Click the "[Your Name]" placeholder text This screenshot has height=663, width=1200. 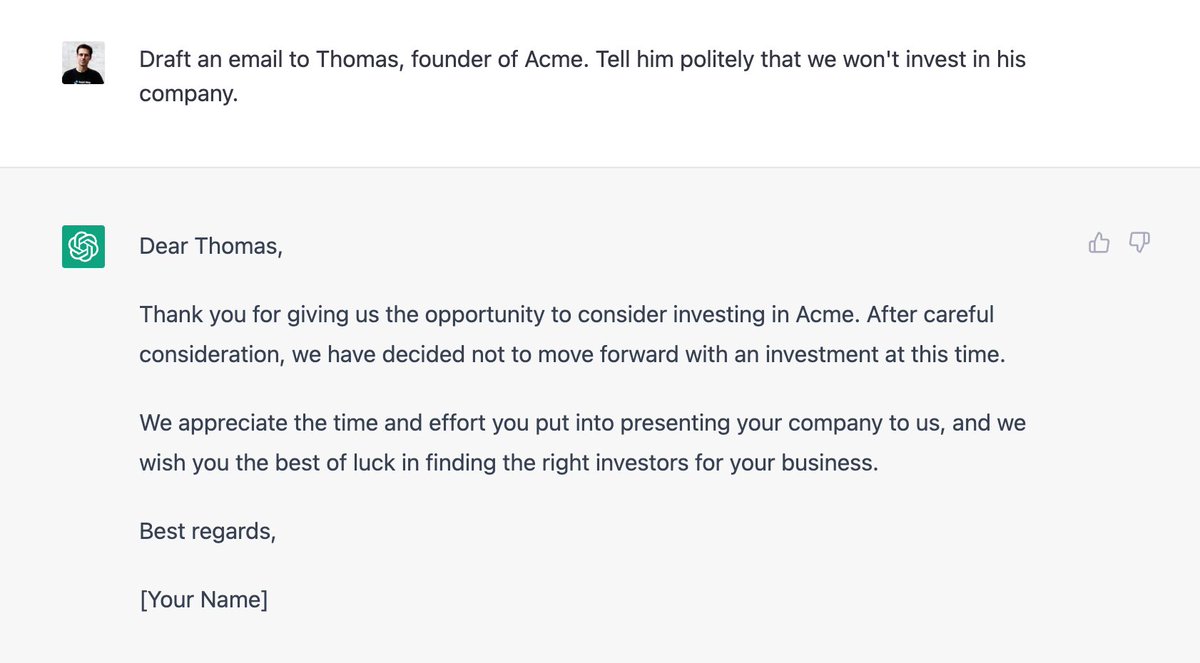tap(203, 600)
